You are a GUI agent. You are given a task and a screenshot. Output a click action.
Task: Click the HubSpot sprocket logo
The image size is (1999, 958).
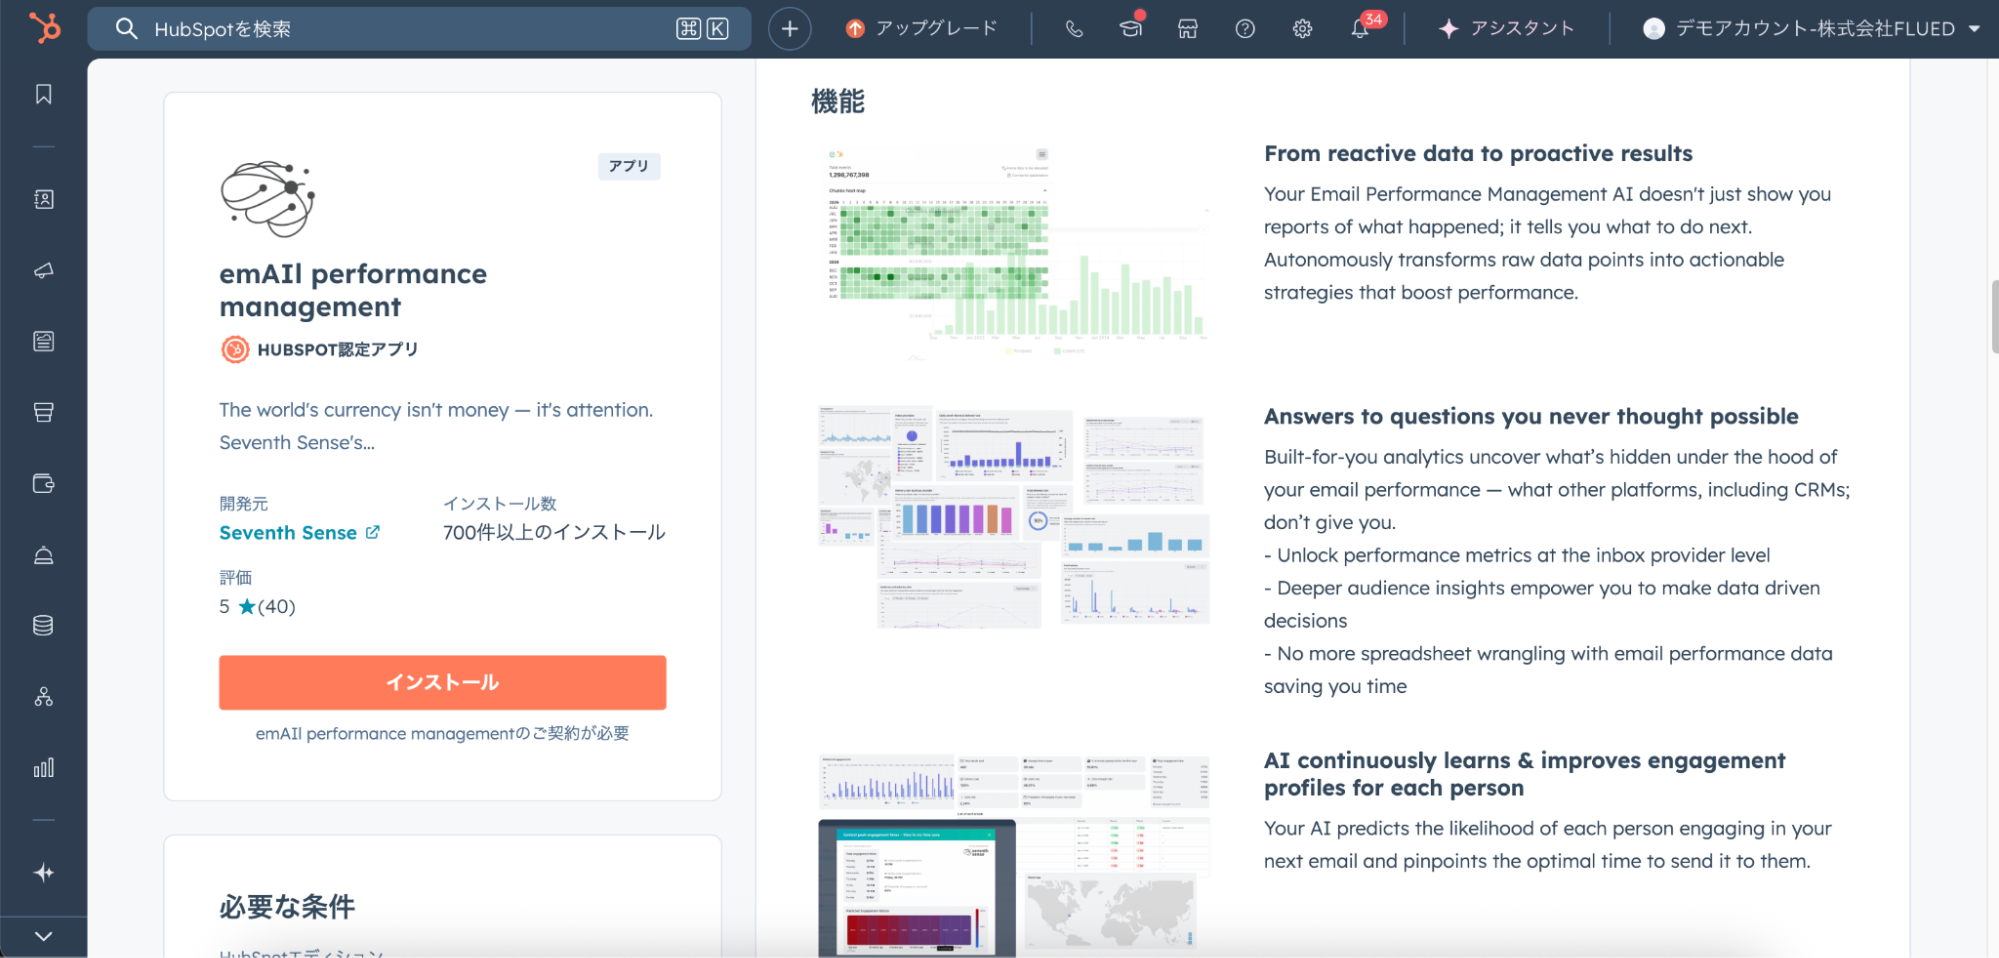pos(44,28)
